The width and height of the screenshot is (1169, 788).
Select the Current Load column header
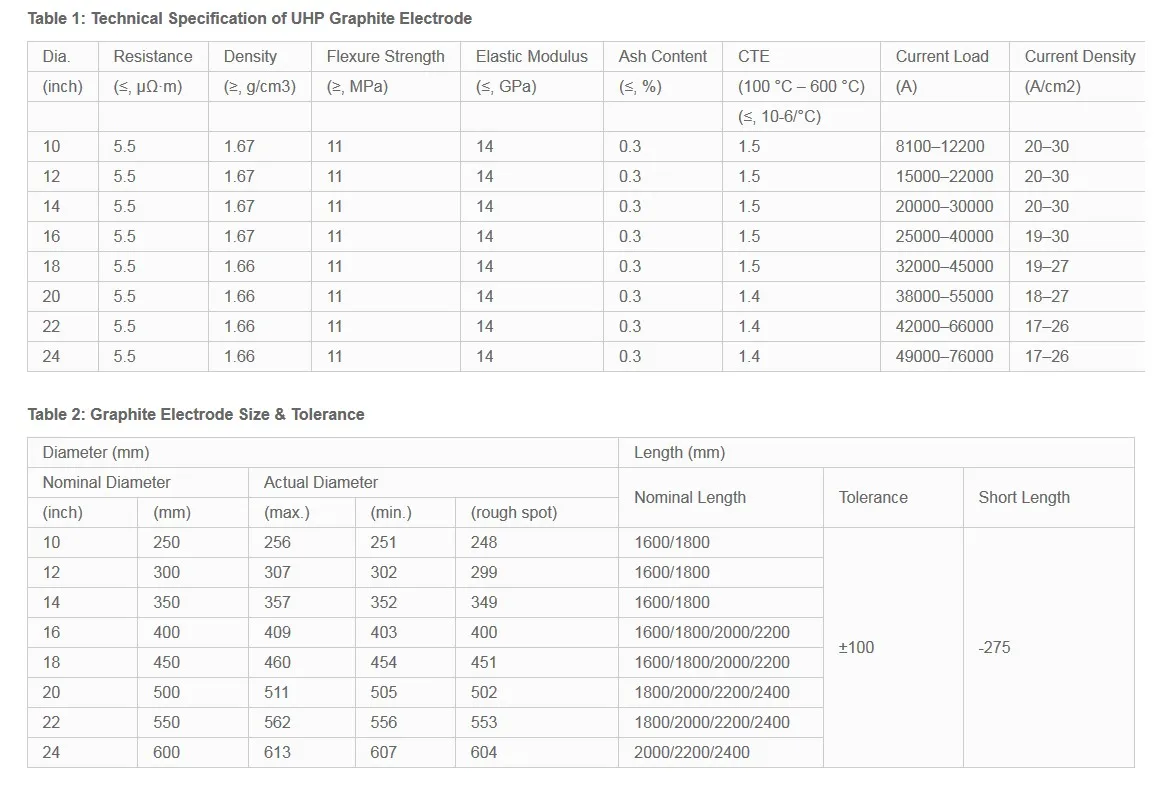(941, 56)
